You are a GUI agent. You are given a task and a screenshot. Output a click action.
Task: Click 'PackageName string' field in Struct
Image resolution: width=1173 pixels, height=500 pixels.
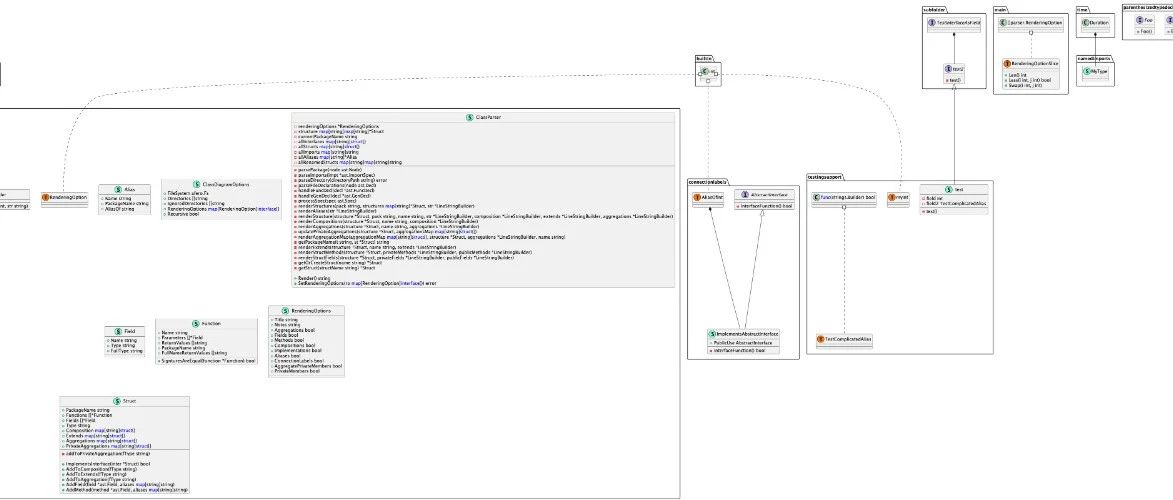tap(86, 410)
